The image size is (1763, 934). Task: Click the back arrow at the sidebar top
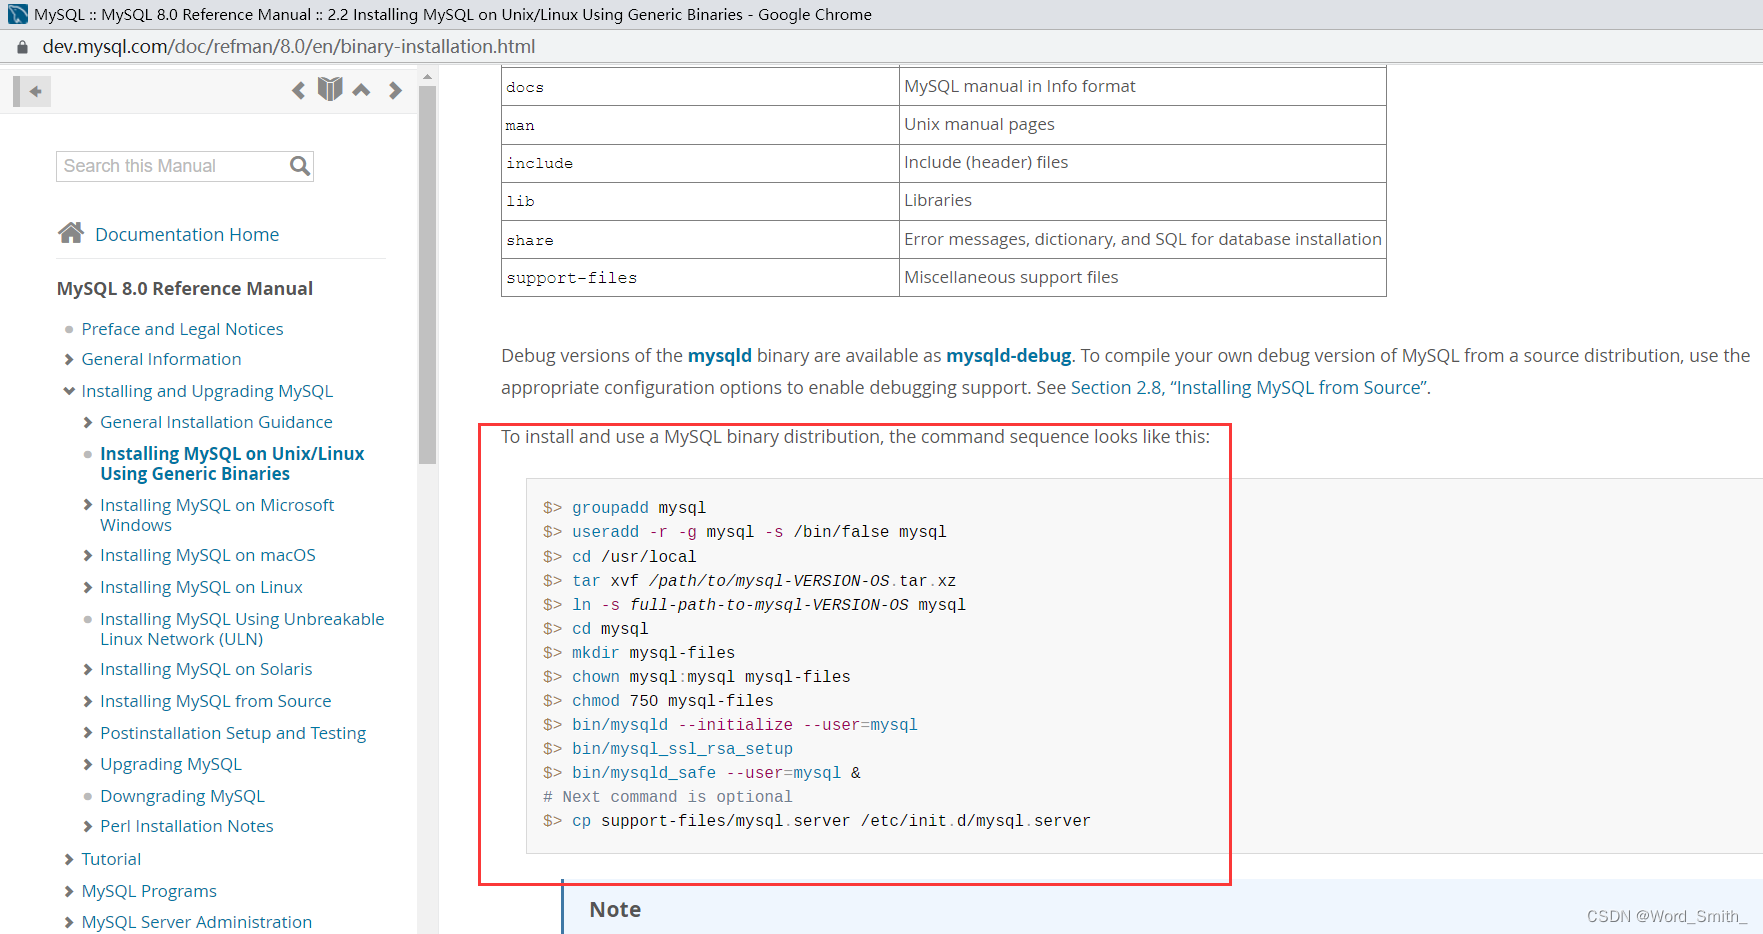tap(33, 91)
